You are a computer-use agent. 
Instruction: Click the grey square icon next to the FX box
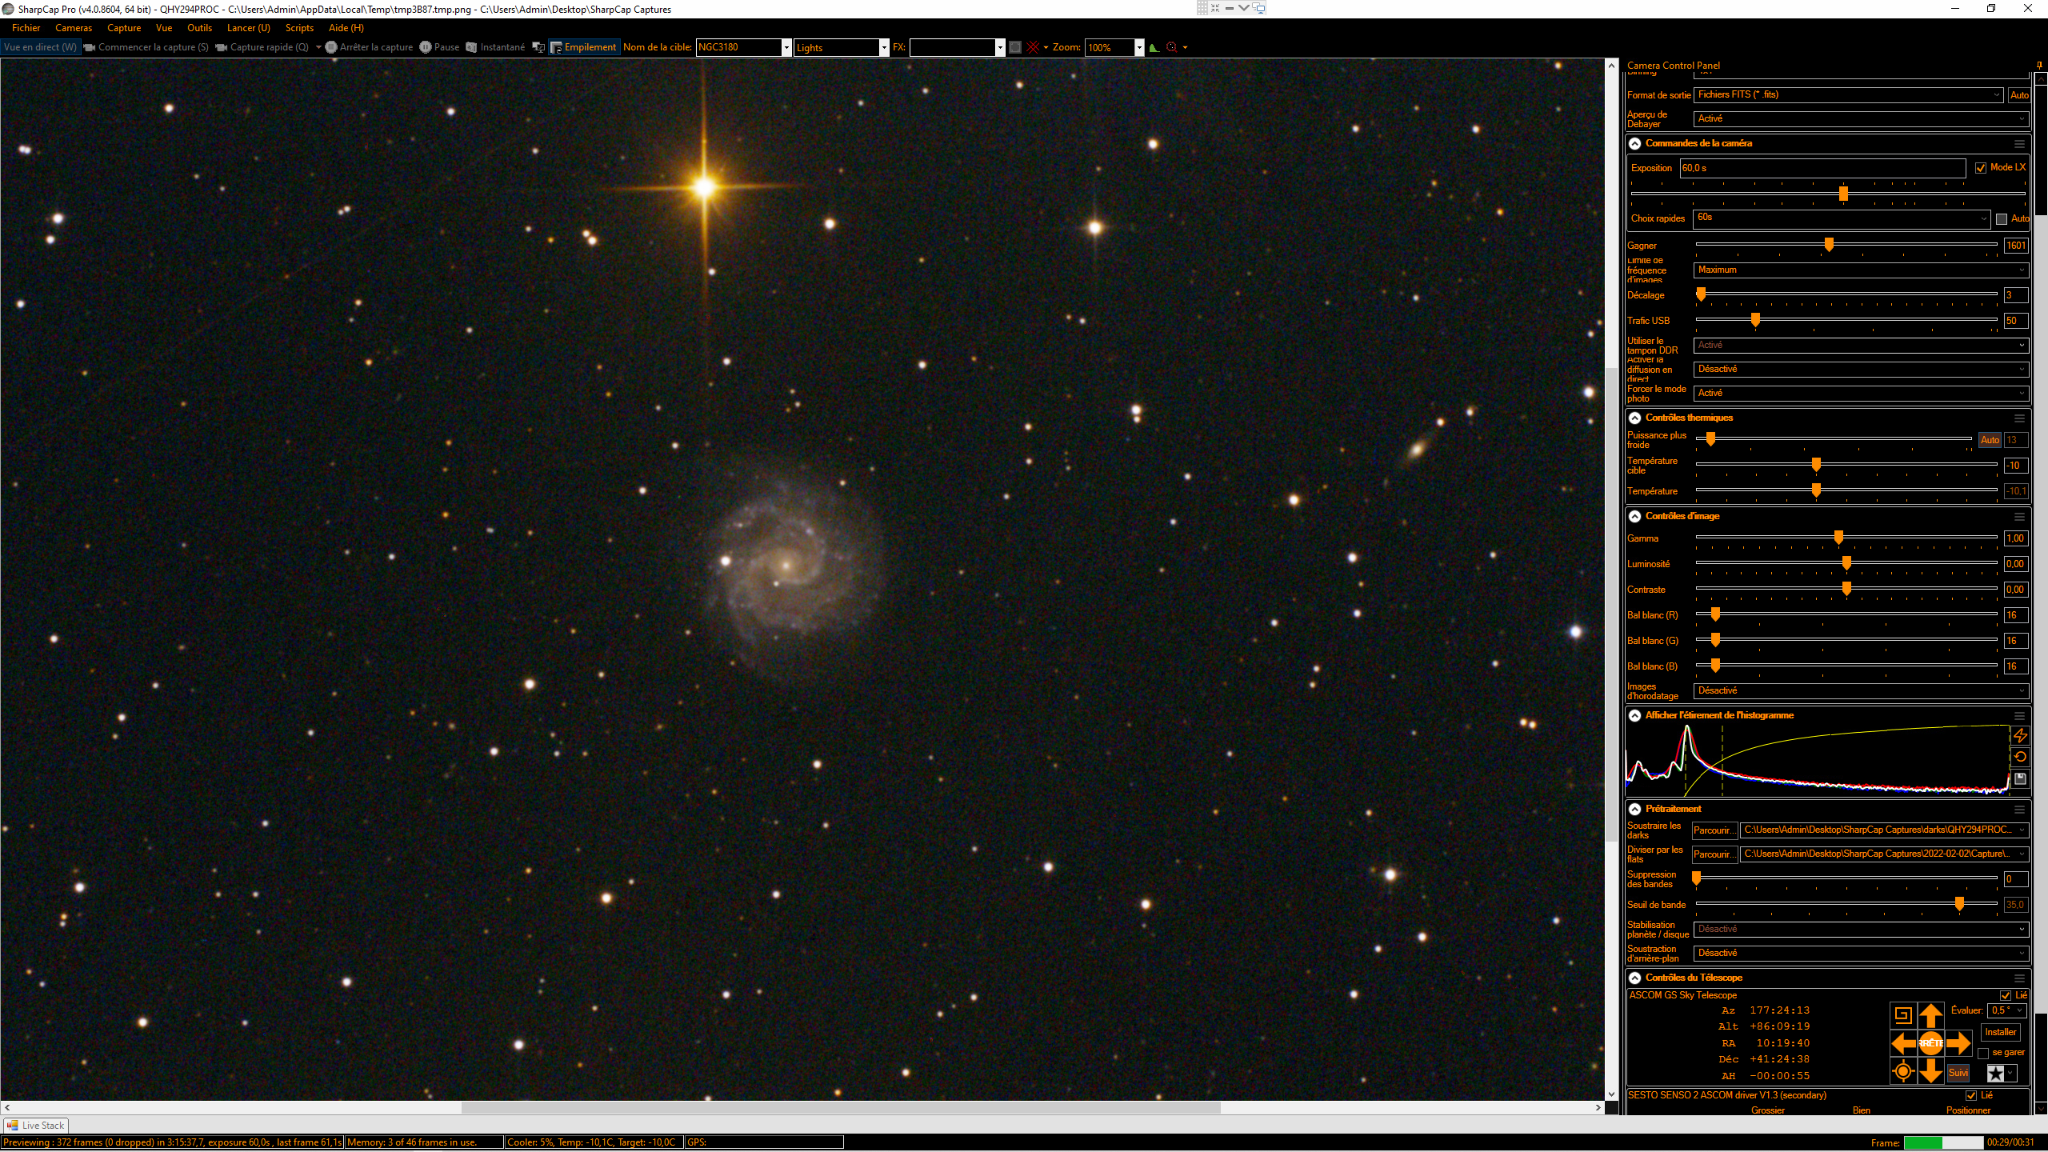(1015, 47)
